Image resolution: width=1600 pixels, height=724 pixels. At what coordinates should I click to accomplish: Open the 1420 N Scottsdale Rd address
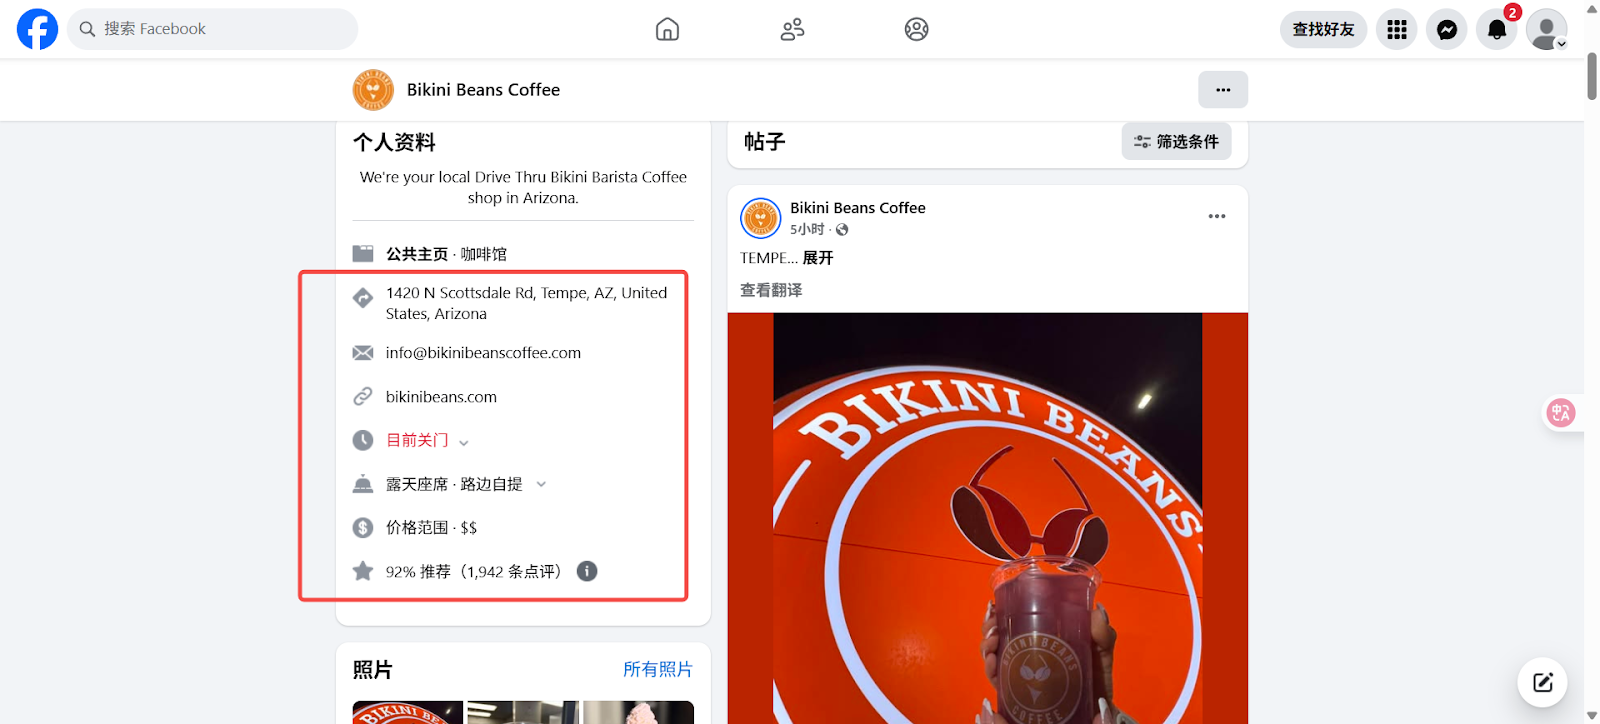point(526,303)
